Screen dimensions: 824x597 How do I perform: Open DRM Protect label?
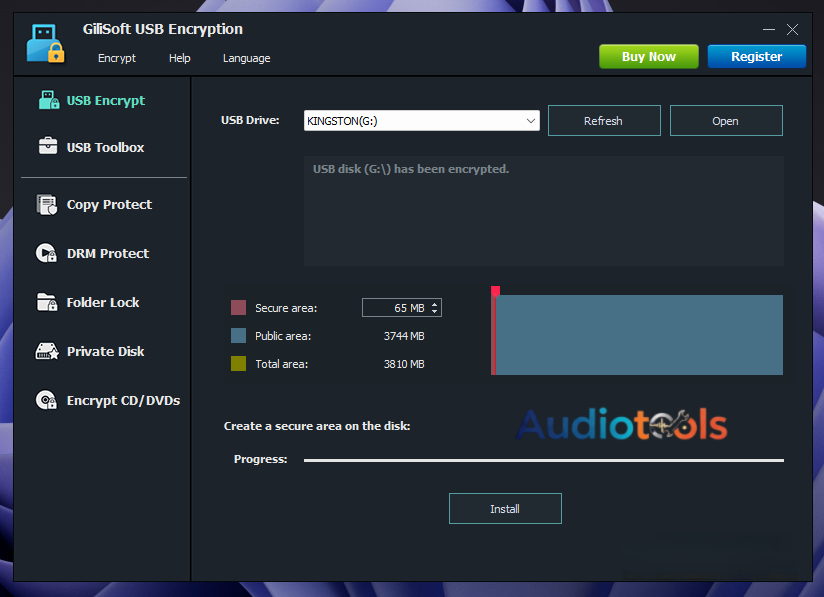click(x=108, y=253)
